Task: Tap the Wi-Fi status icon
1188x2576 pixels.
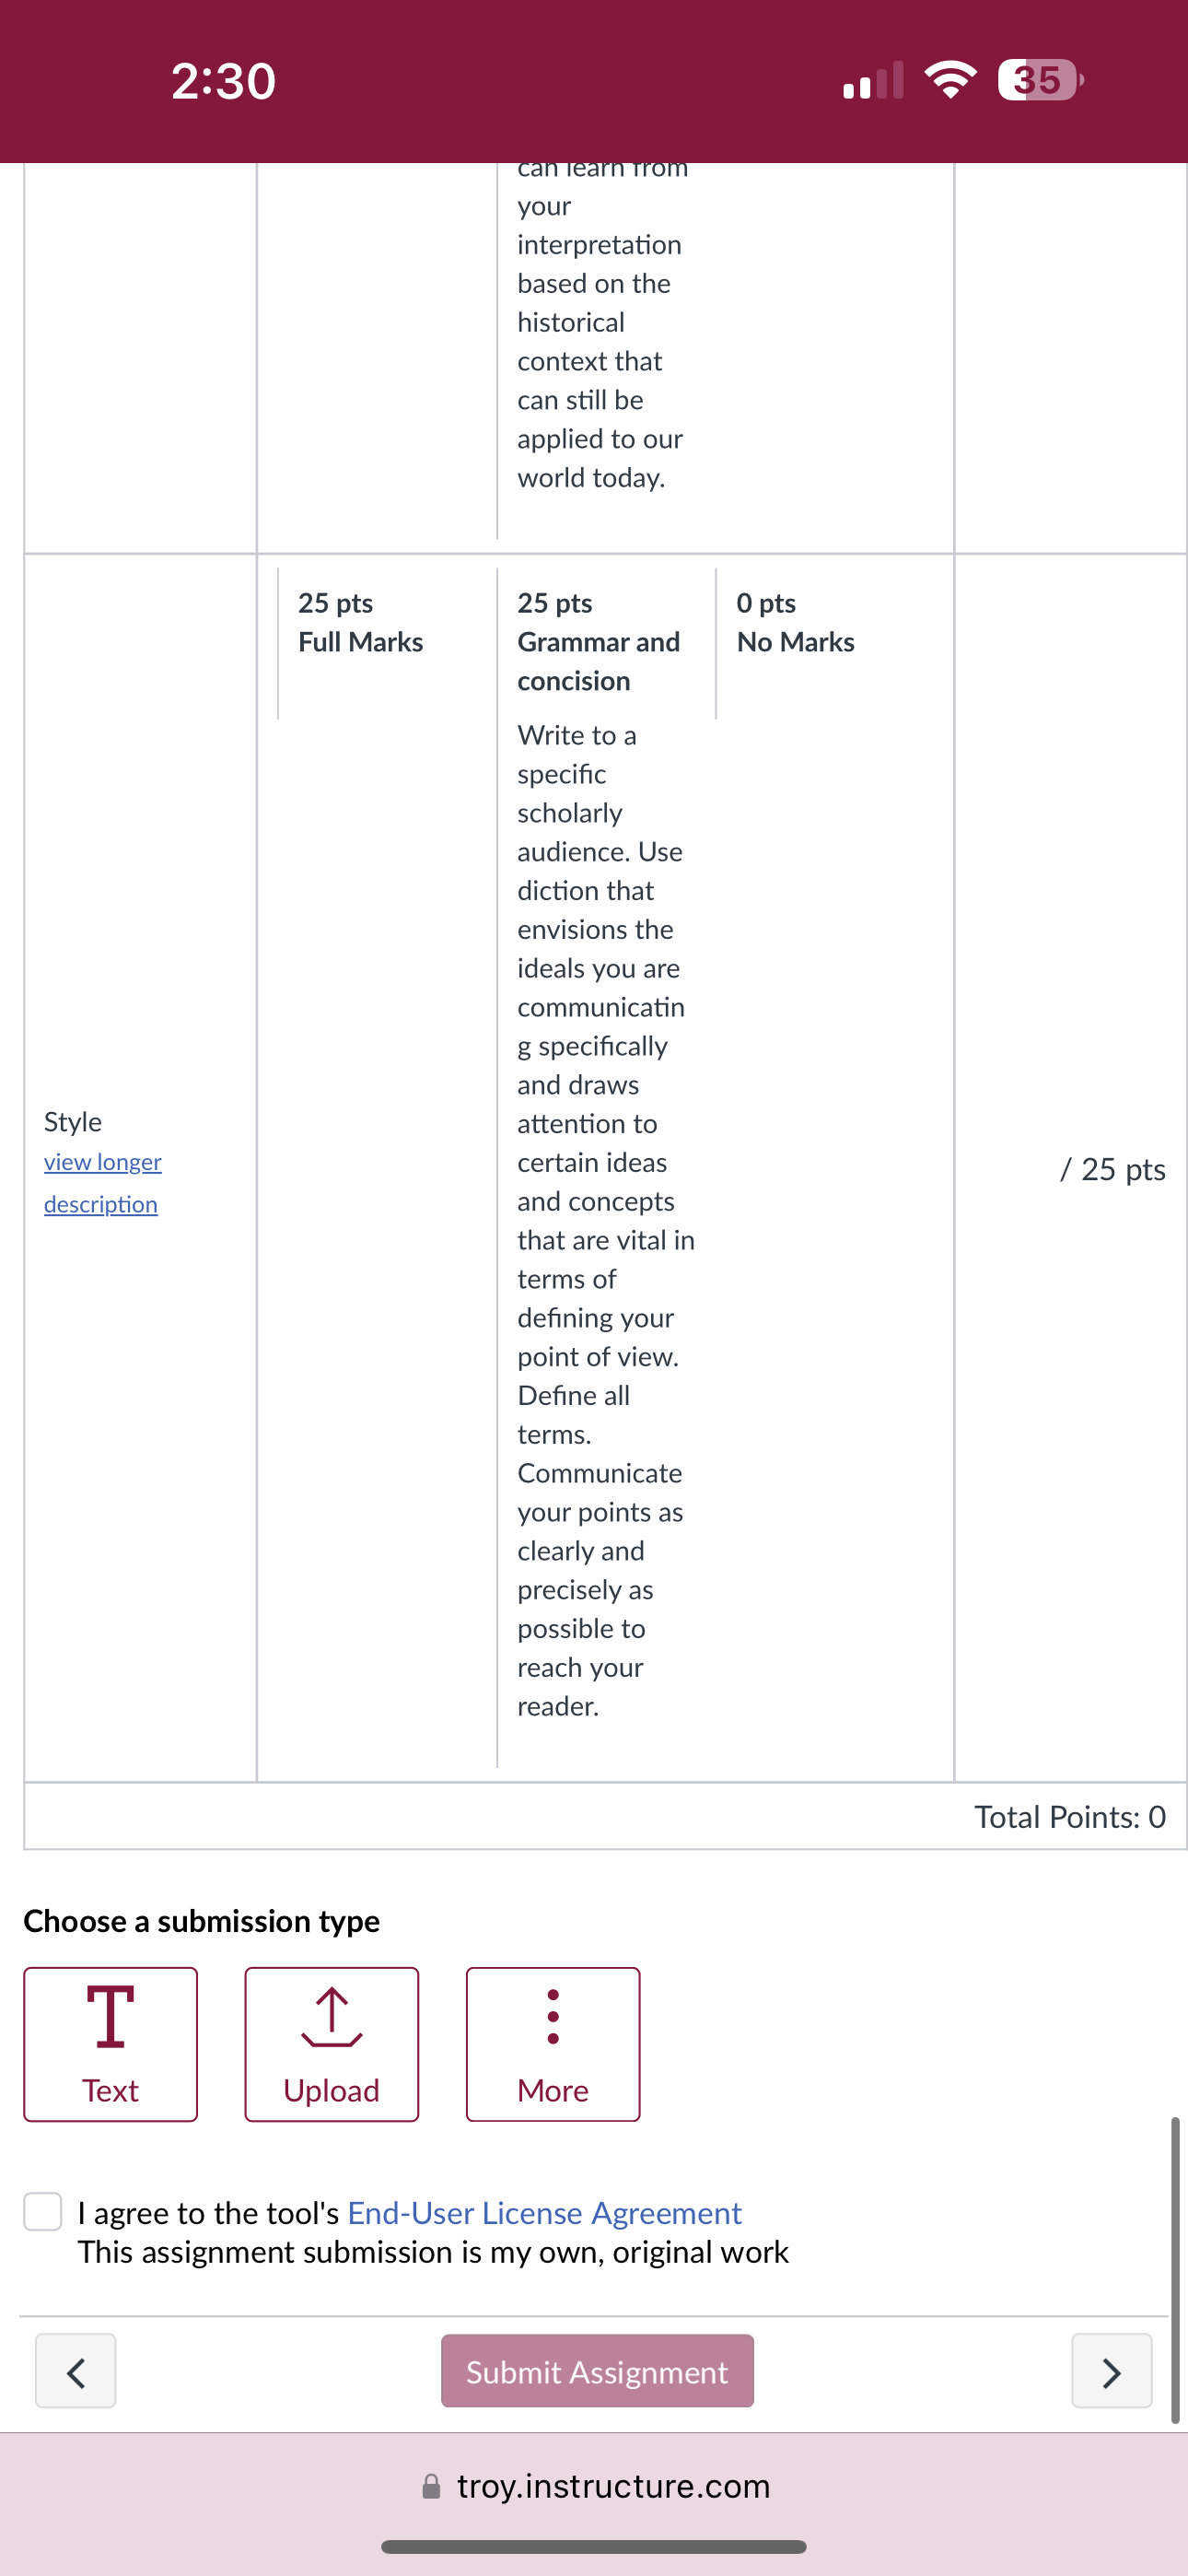Action: pyautogui.click(x=950, y=80)
